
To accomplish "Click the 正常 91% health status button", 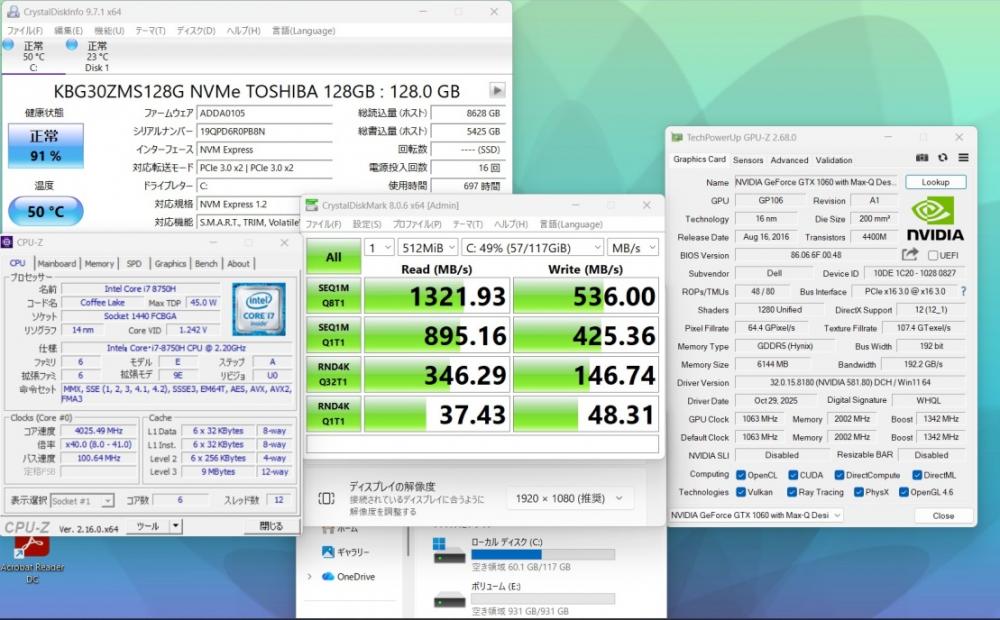I will pyautogui.click(x=45, y=145).
